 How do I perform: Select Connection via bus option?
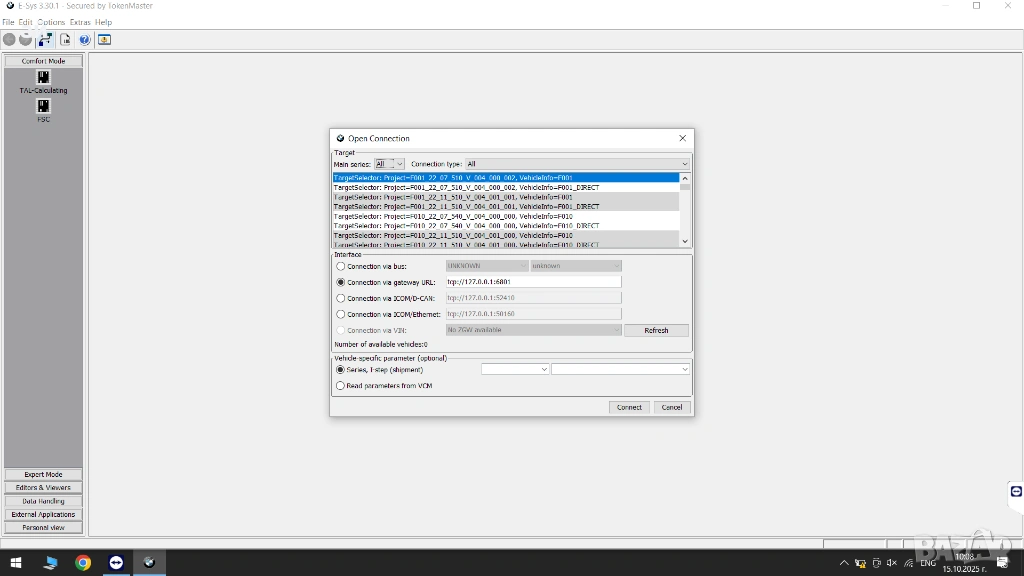341,267
